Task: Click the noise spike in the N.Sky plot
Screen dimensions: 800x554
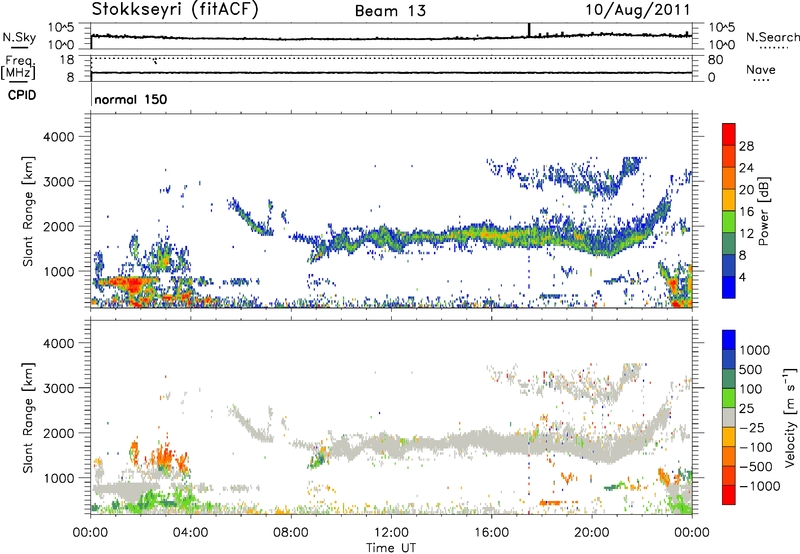Action: click(529, 30)
